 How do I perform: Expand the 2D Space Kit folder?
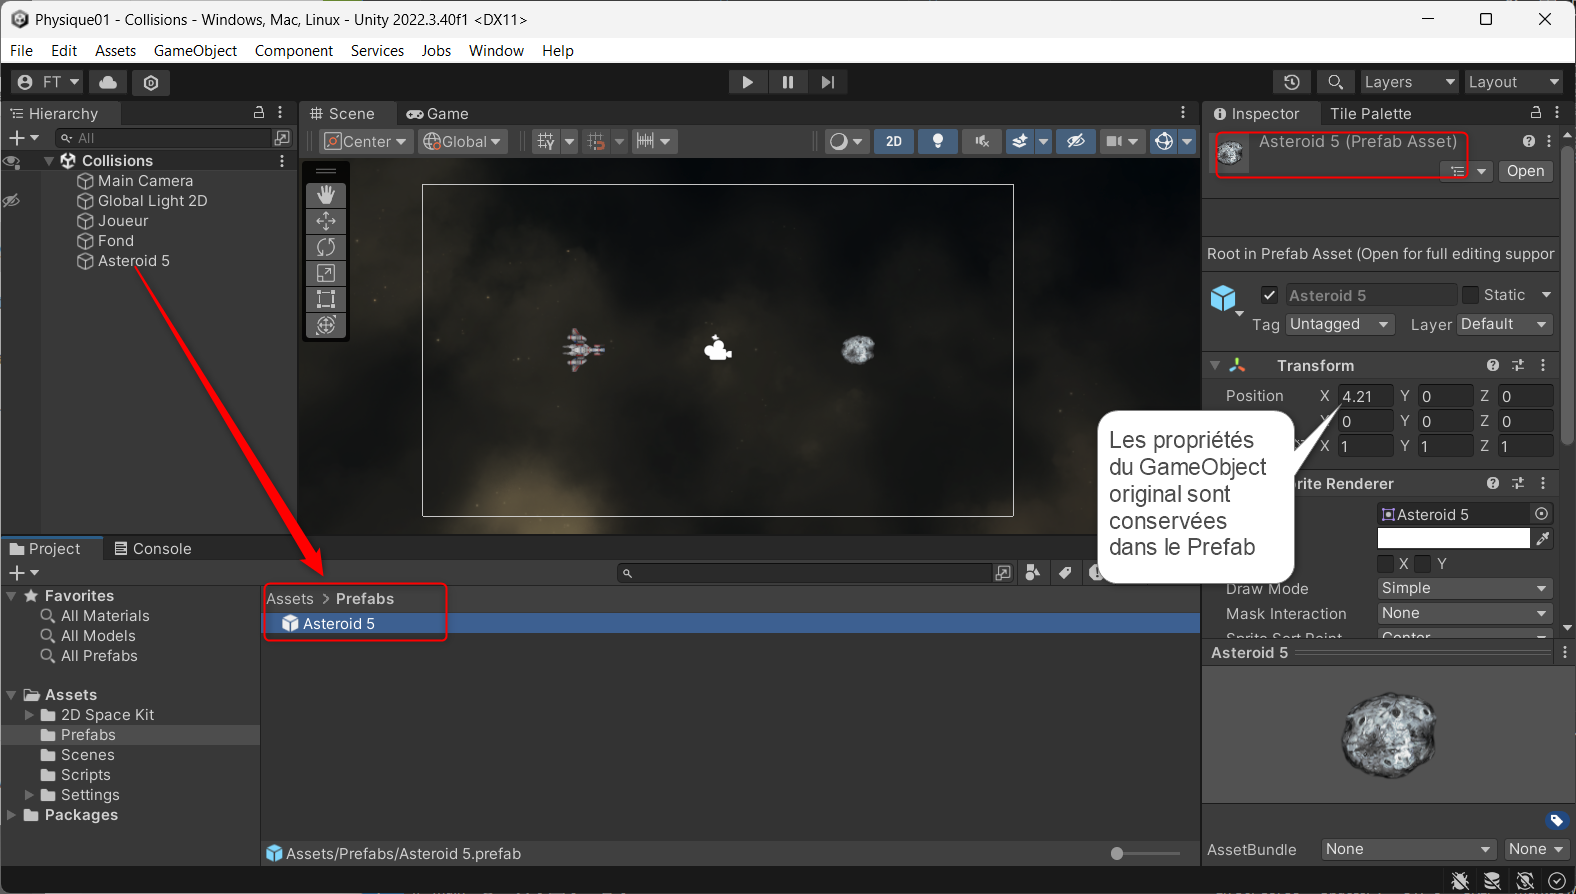point(30,715)
